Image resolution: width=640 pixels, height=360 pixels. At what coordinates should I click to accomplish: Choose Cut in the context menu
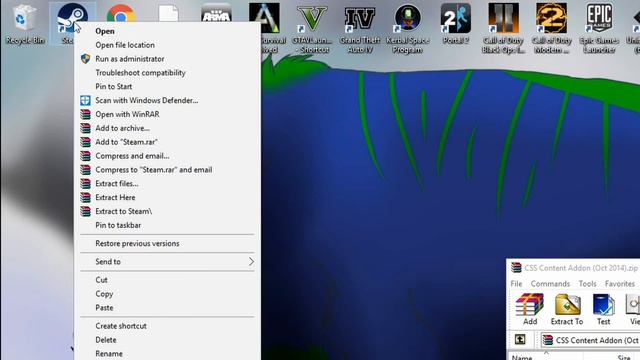click(x=167, y=280)
